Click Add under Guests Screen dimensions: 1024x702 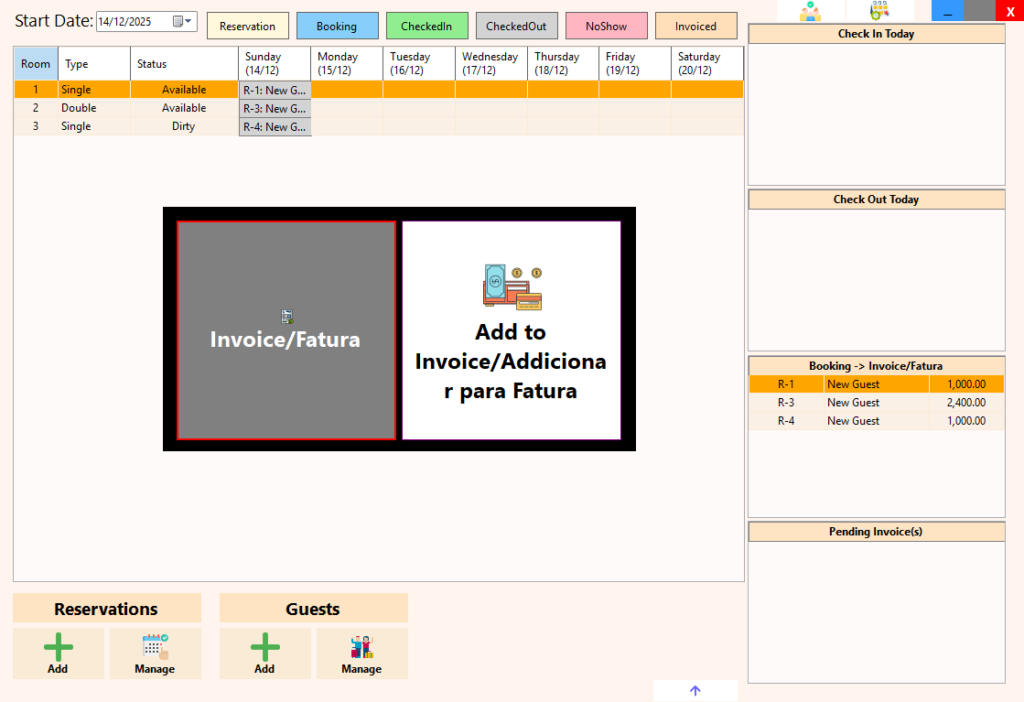(264, 653)
